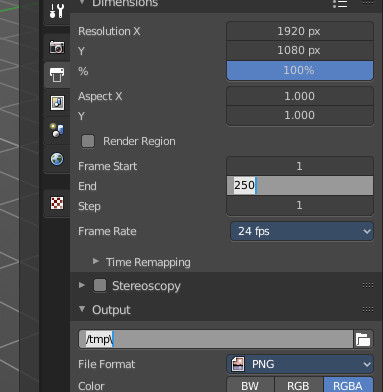Open the Dimensions presets list icon
The image size is (383, 392).
coord(340,4)
